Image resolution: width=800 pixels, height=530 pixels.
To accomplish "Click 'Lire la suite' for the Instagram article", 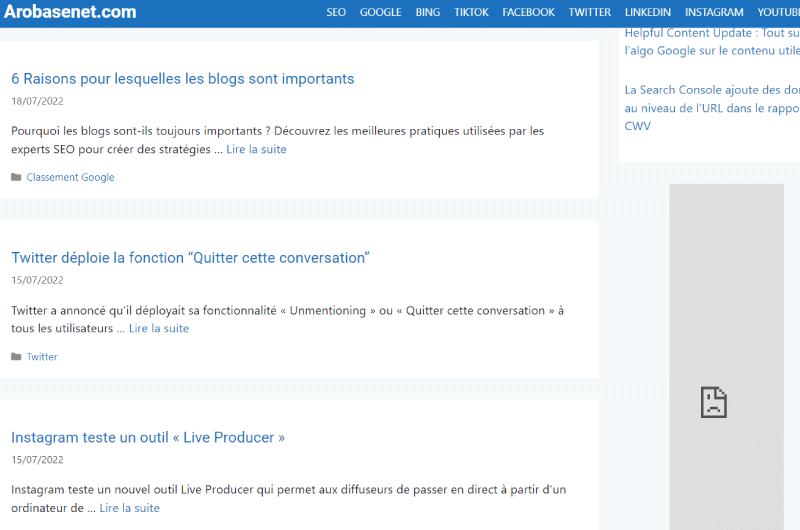I will [x=130, y=508].
